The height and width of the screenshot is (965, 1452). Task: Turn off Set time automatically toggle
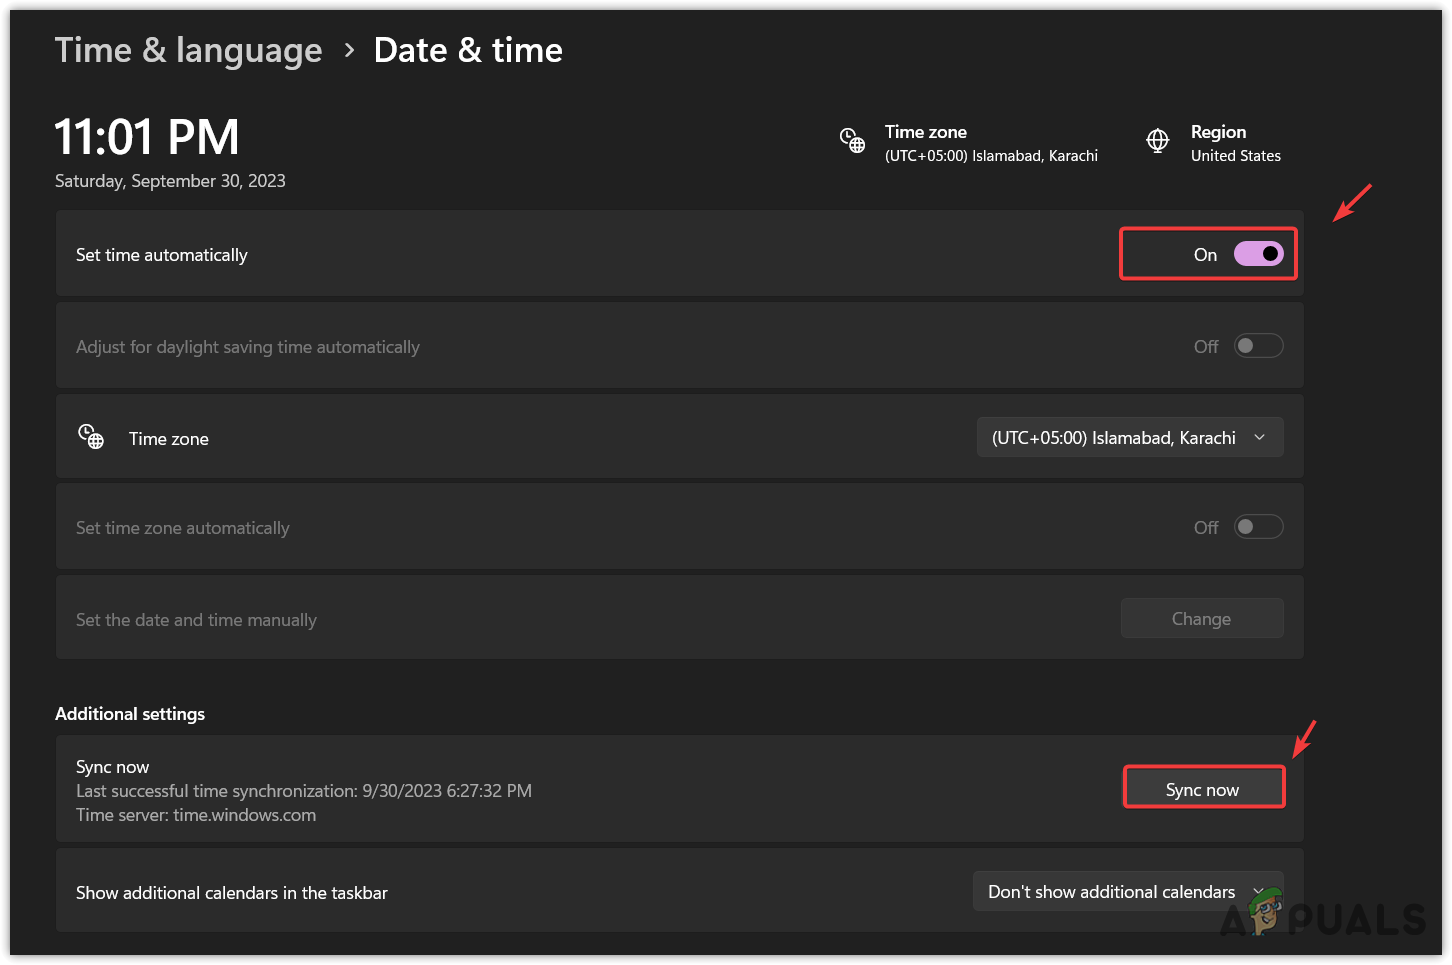tap(1258, 254)
